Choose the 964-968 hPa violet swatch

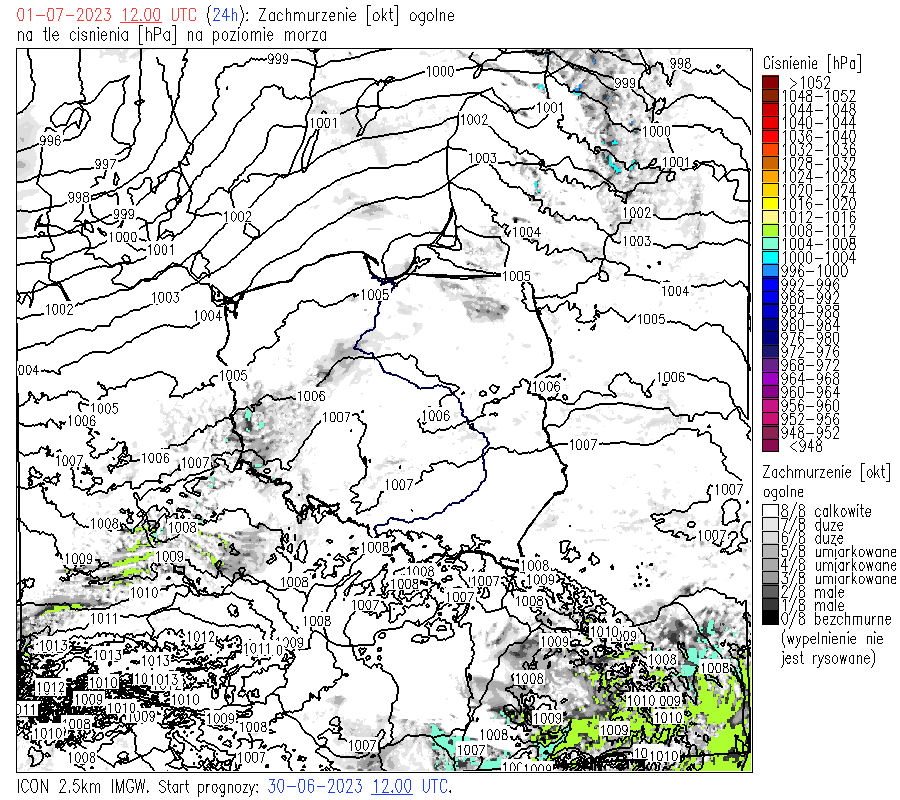770,379
